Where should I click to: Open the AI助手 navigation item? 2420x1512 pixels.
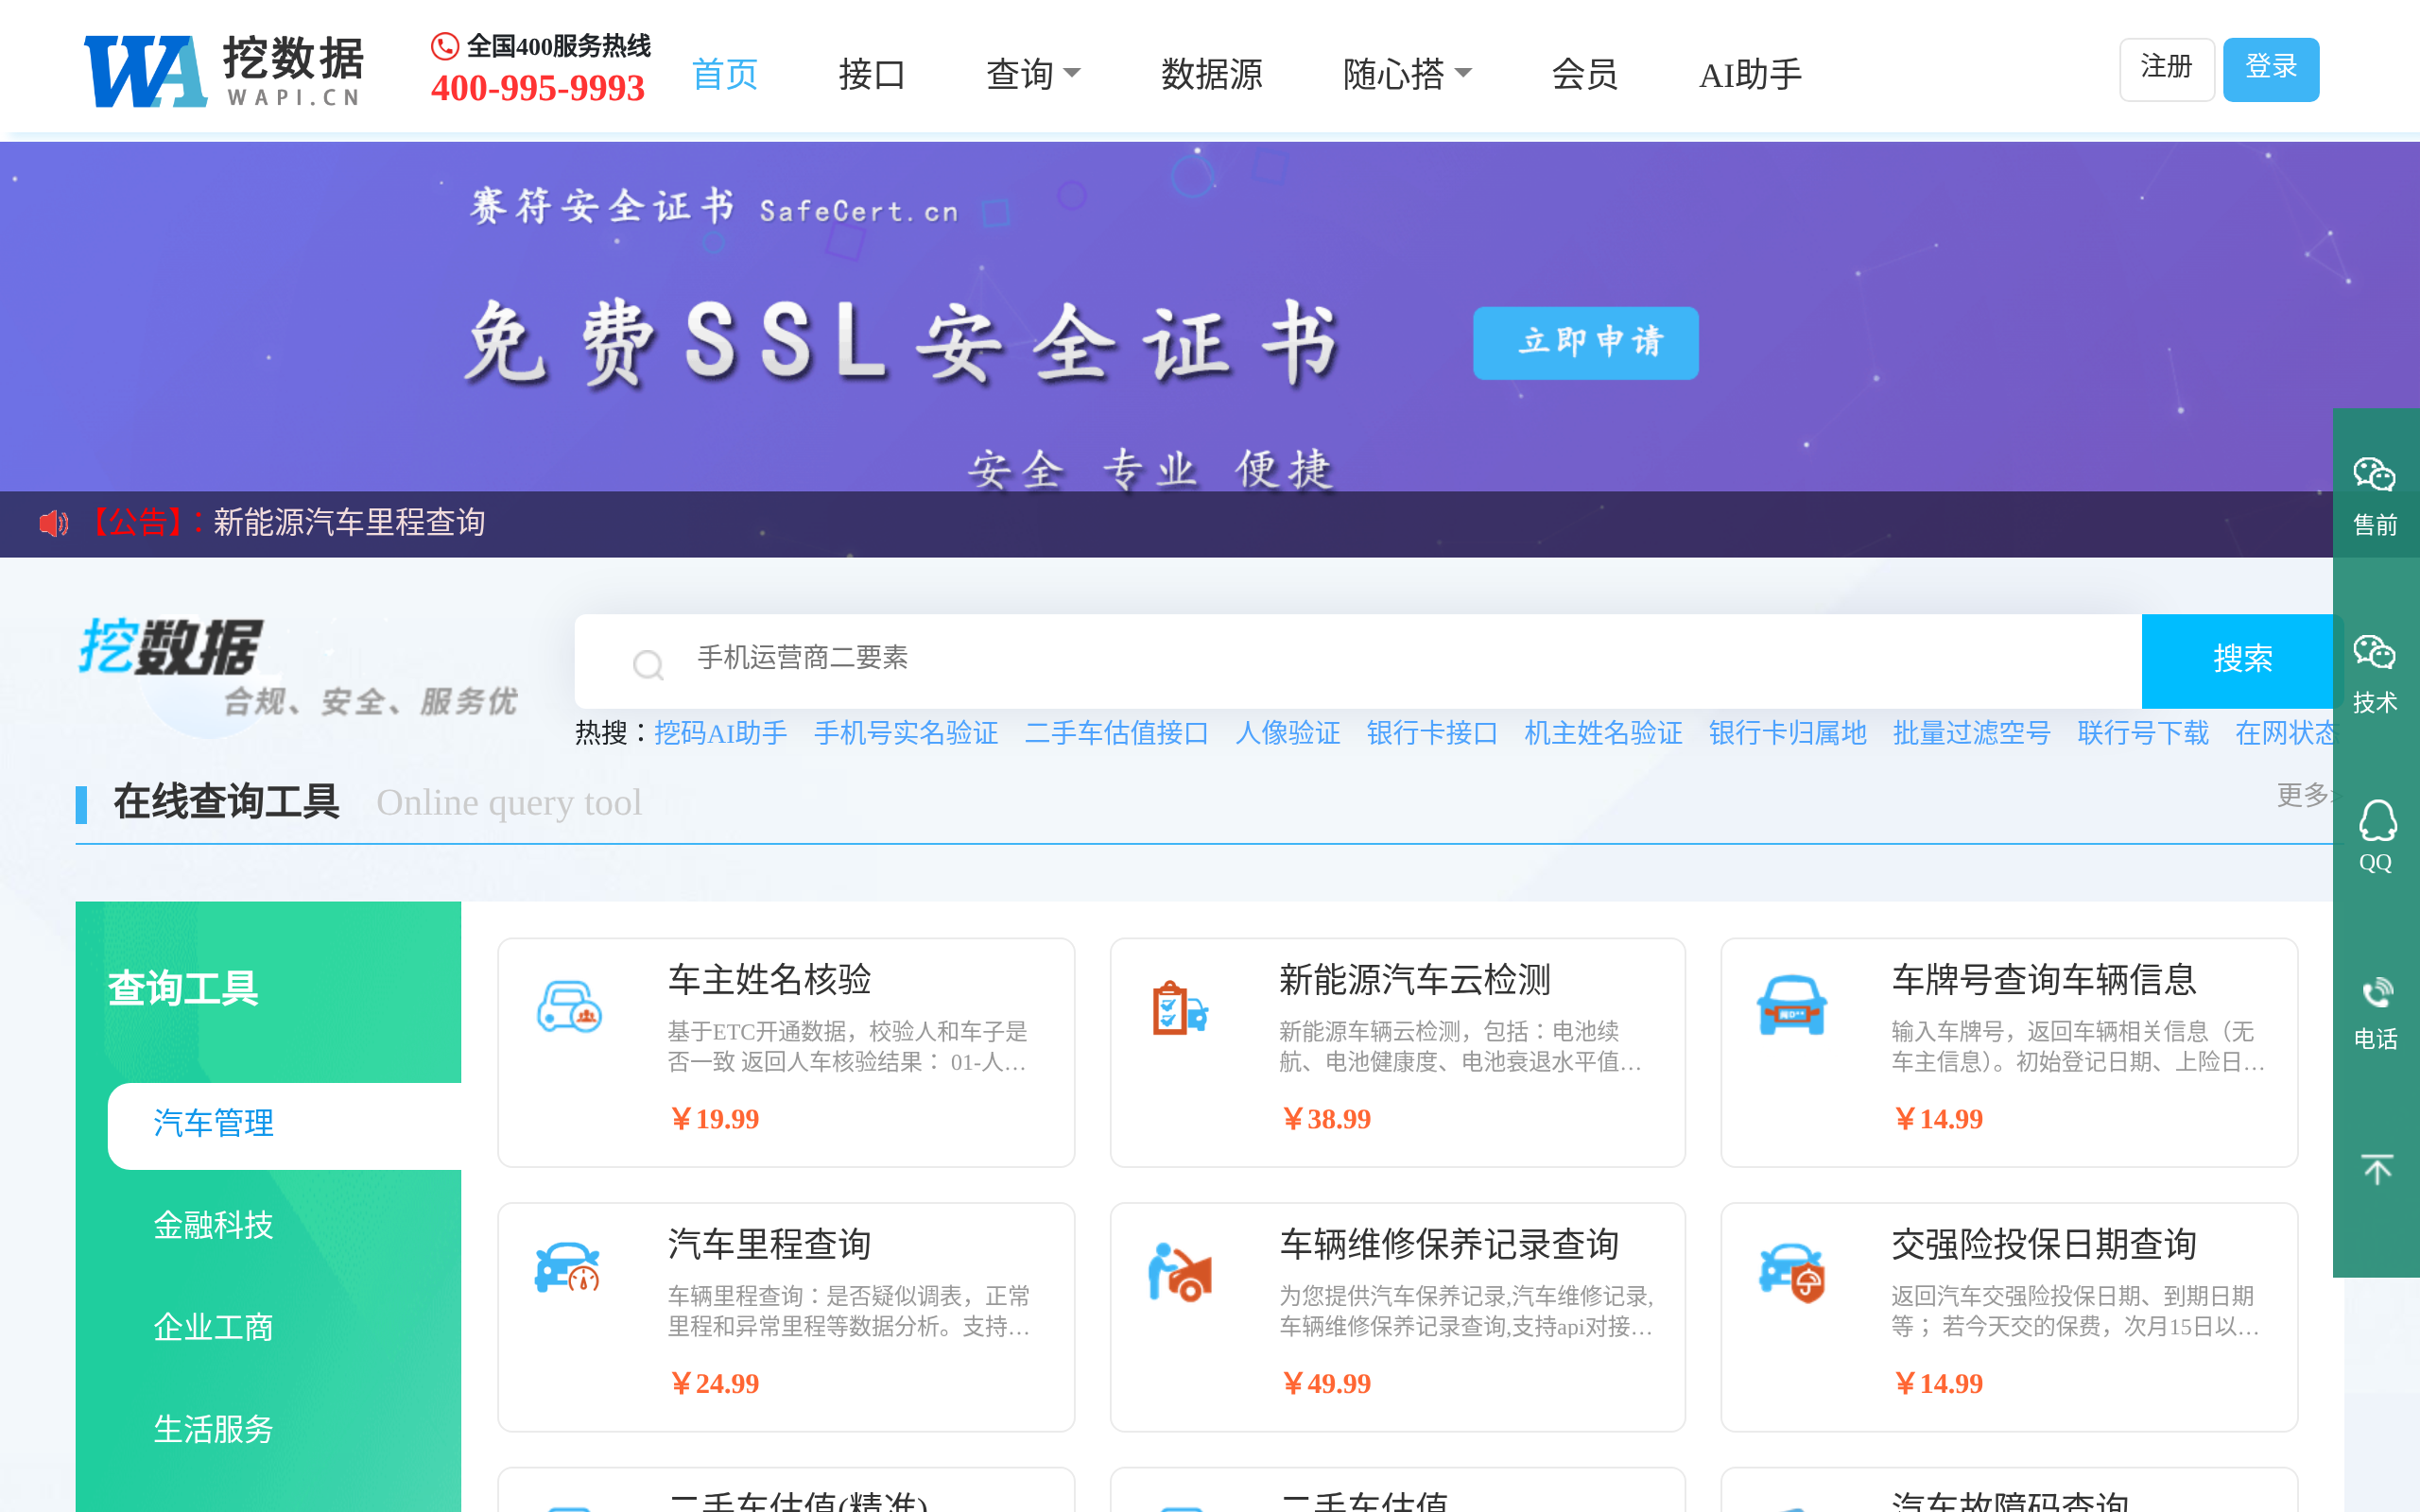pos(1750,74)
